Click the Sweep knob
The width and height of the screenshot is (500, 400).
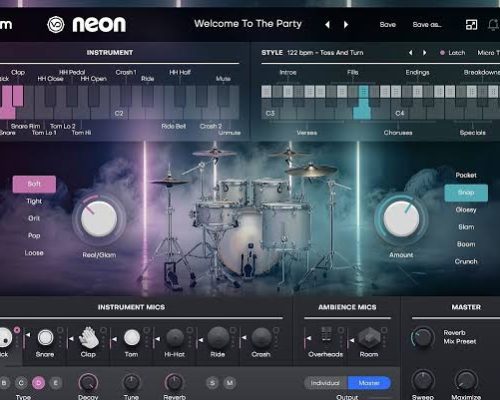pyautogui.click(x=423, y=381)
